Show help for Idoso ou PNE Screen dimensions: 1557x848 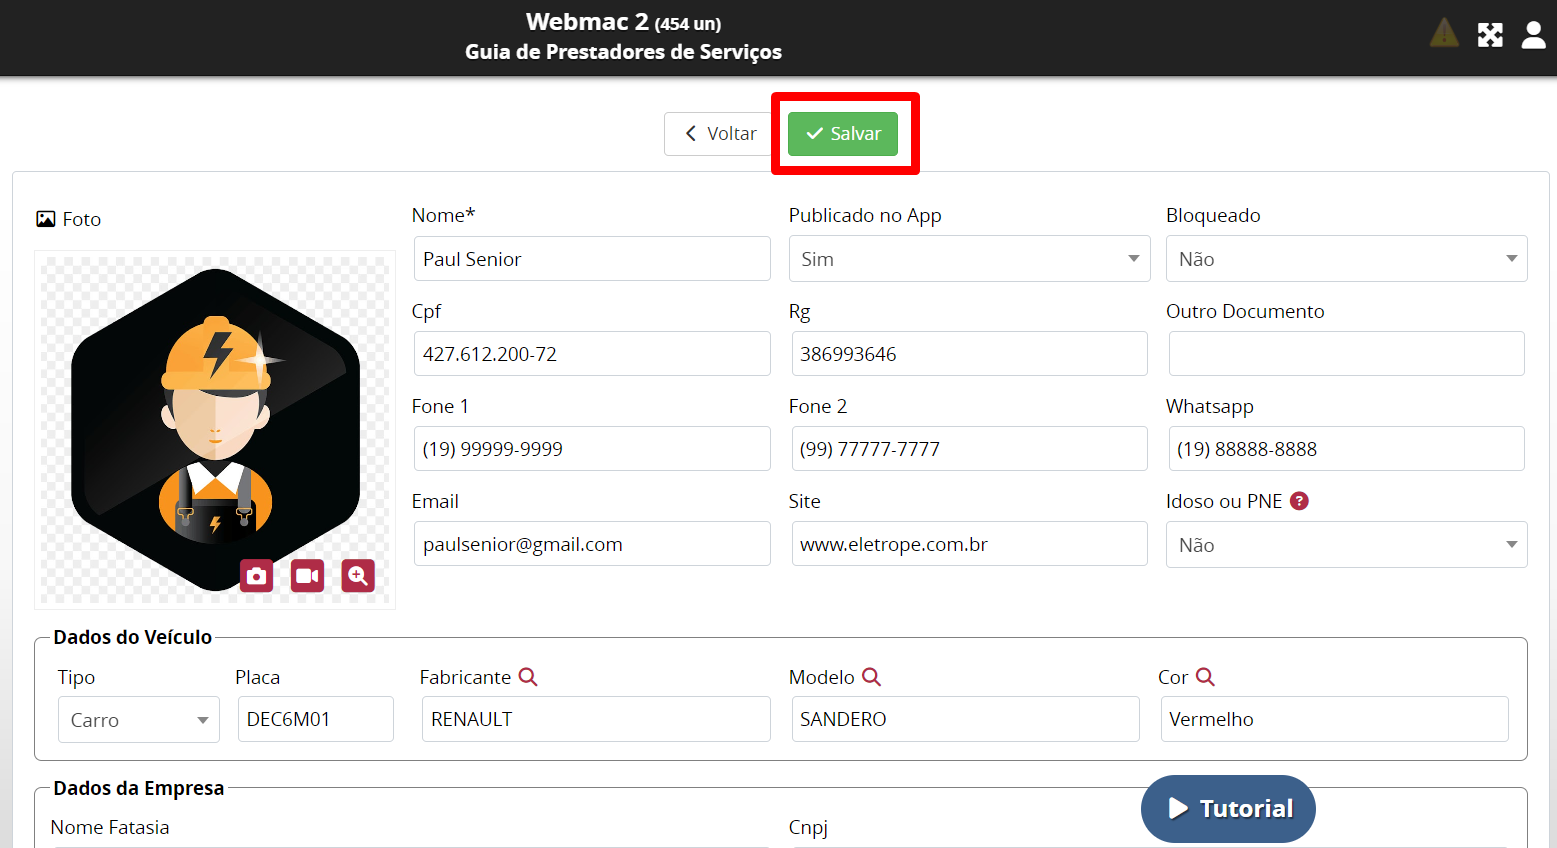(x=1299, y=501)
